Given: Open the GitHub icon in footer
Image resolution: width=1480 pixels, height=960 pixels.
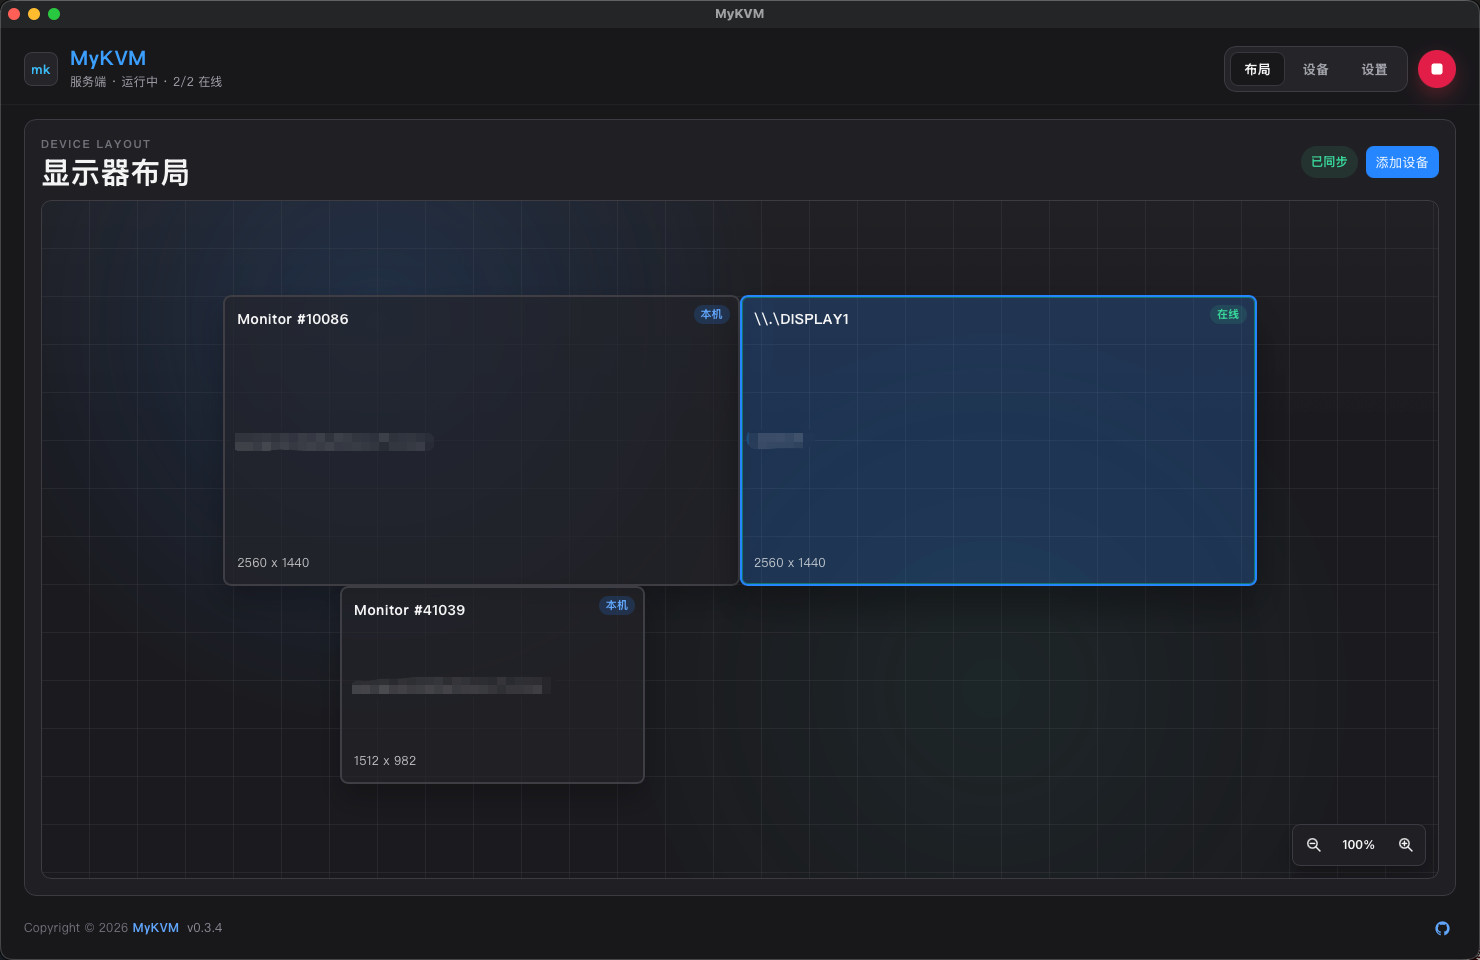Looking at the screenshot, I should (x=1442, y=928).
